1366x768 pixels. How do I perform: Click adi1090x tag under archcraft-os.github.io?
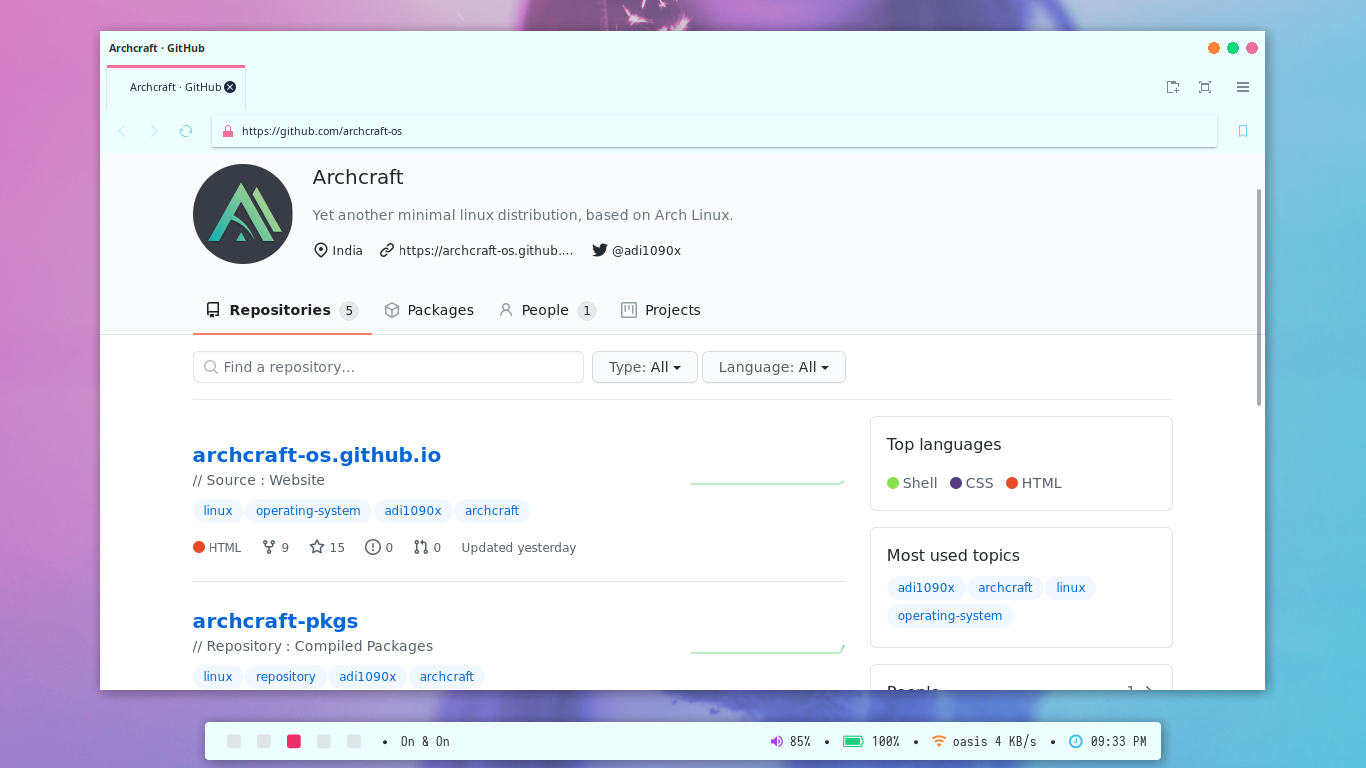413,511
